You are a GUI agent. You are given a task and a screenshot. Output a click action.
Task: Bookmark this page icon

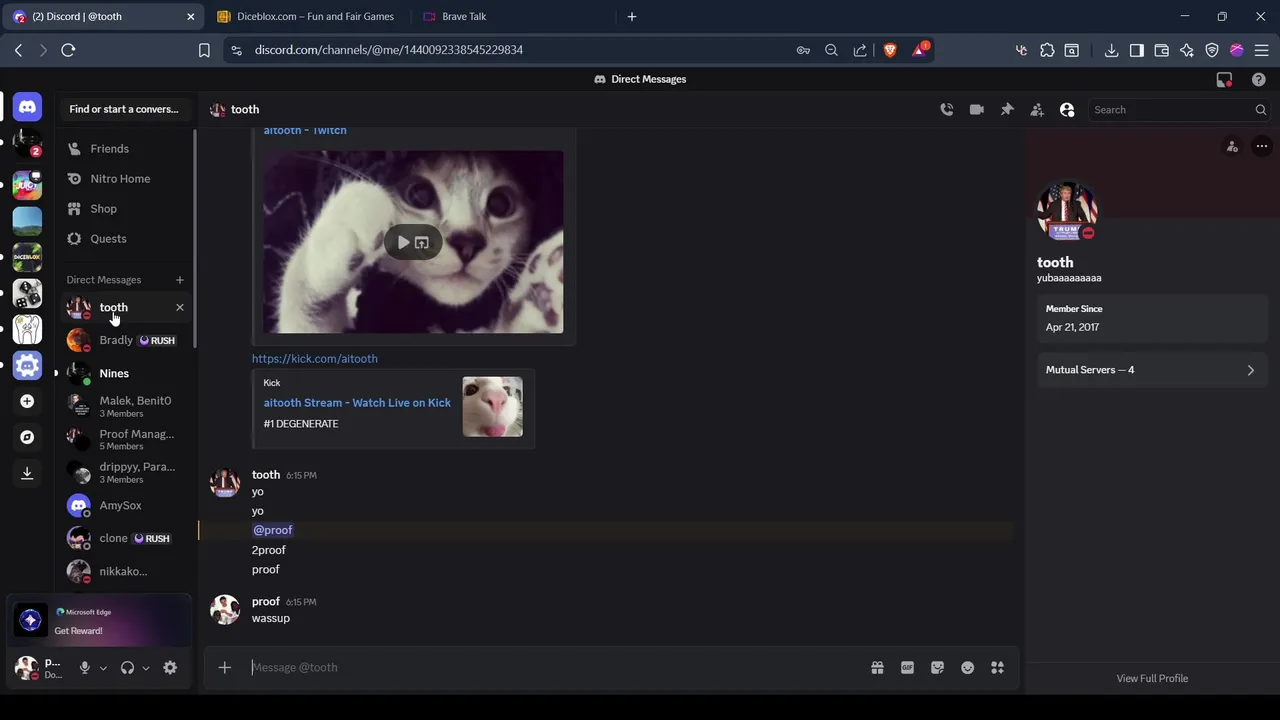(204, 50)
